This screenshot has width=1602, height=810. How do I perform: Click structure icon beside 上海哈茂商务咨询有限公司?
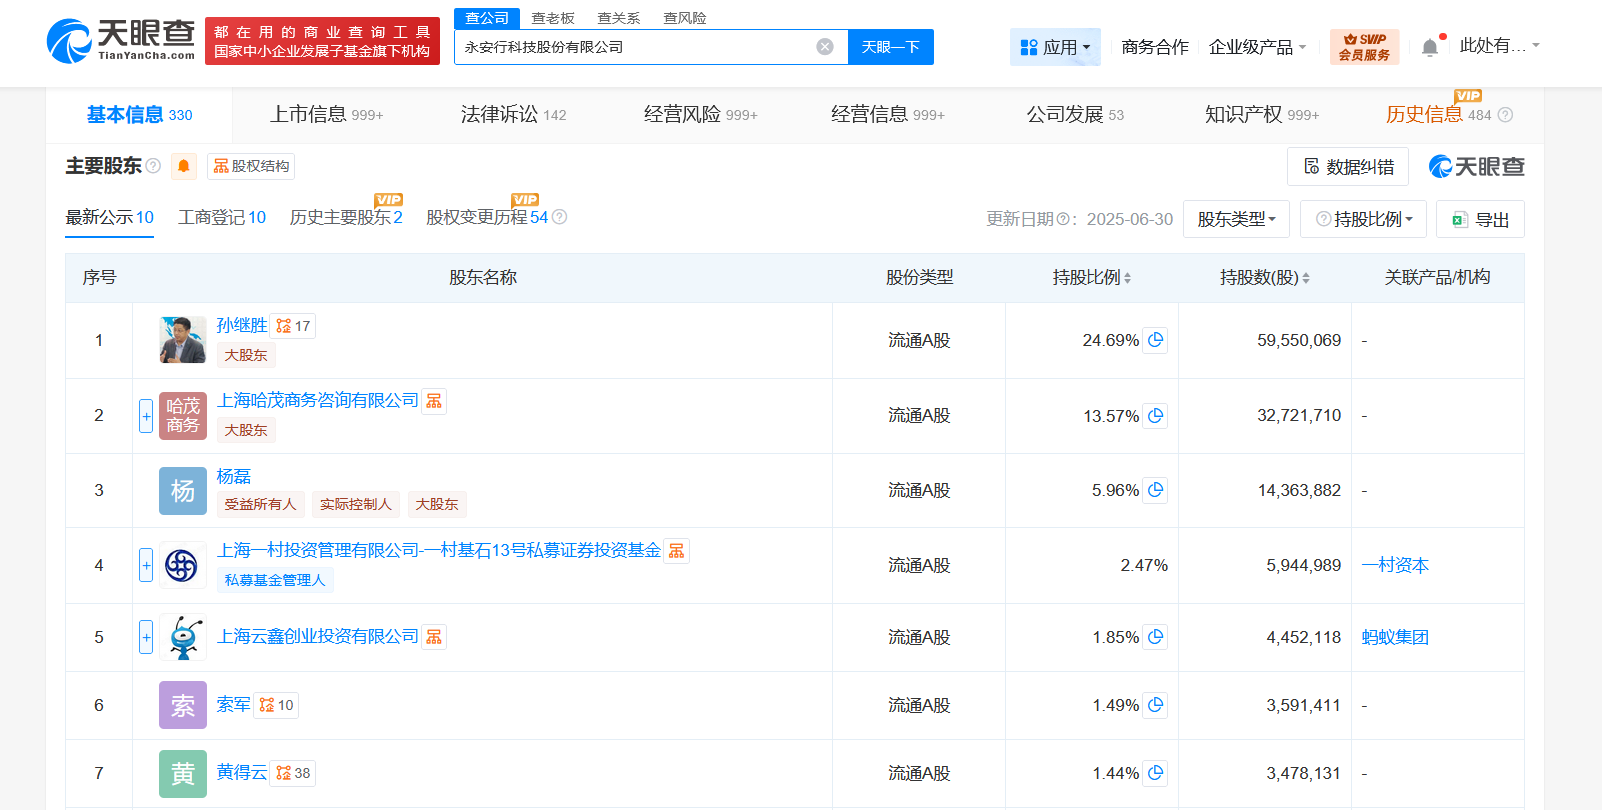(434, 401)
